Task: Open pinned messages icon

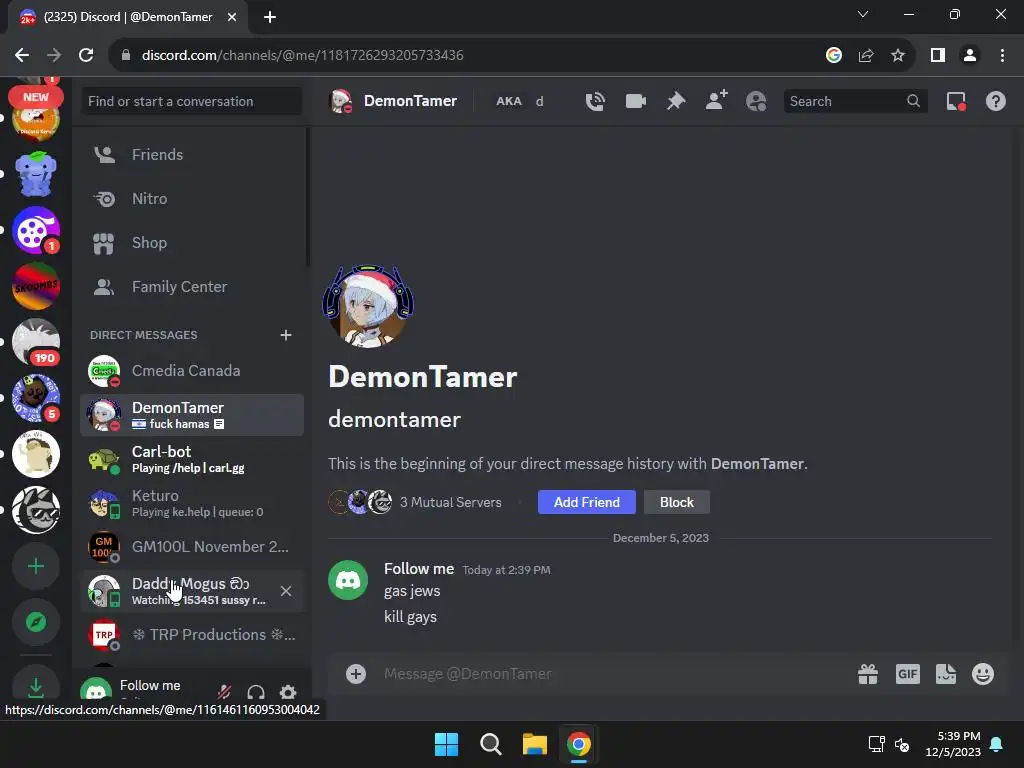Action: (x=676, y=101)
